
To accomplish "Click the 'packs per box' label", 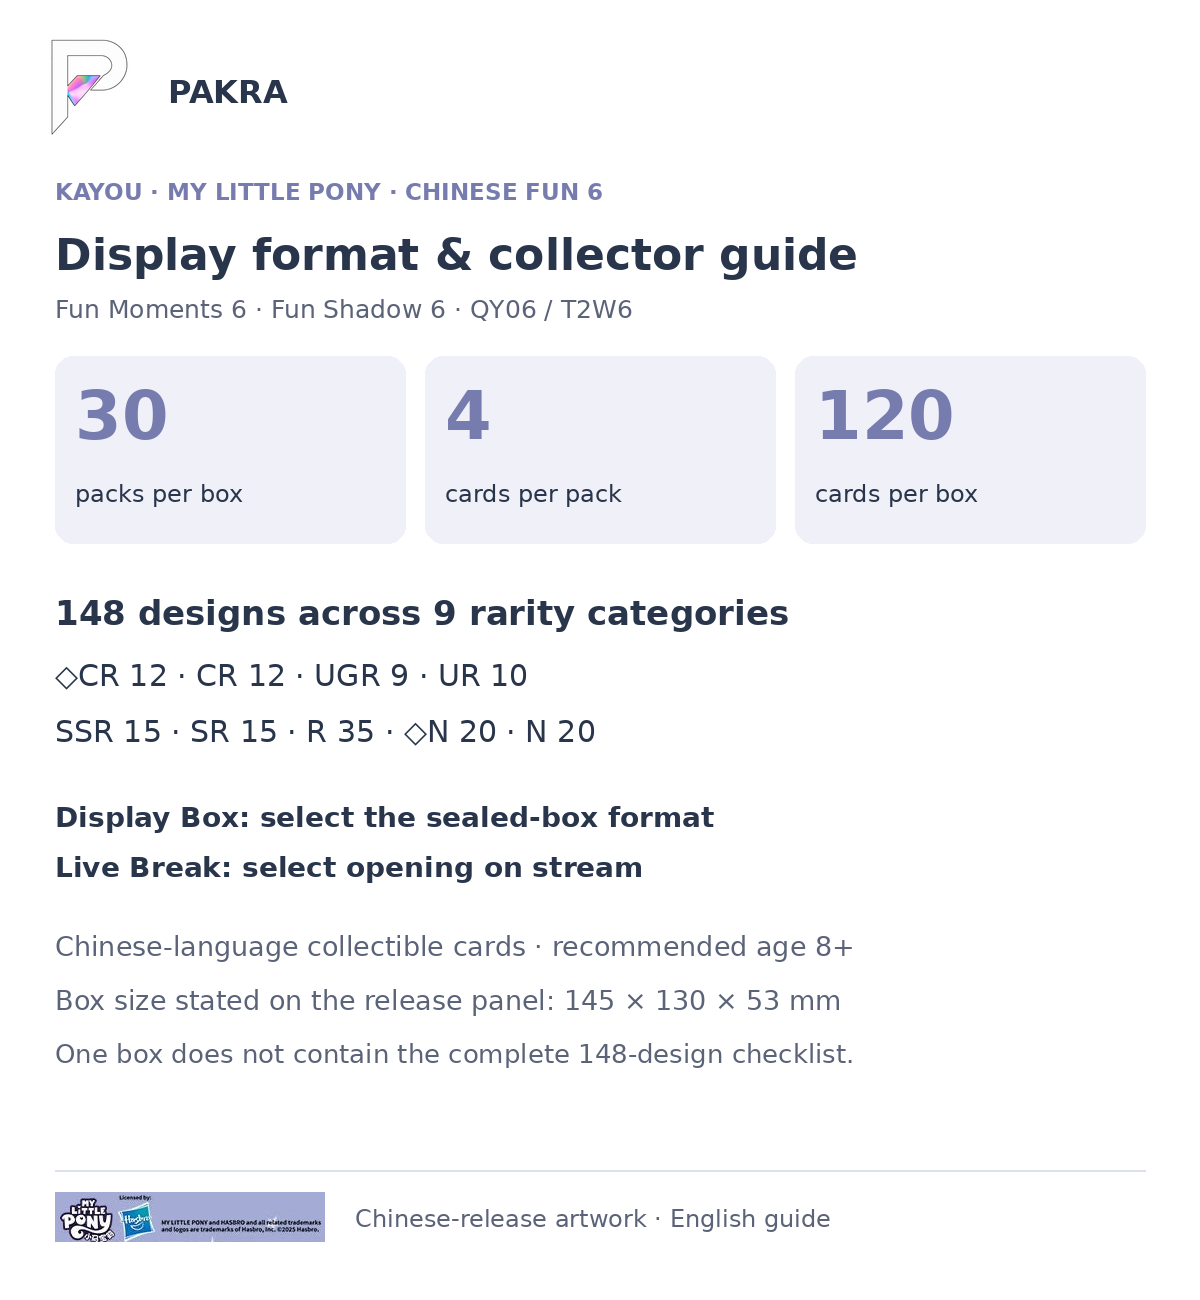I will [159, 494].
